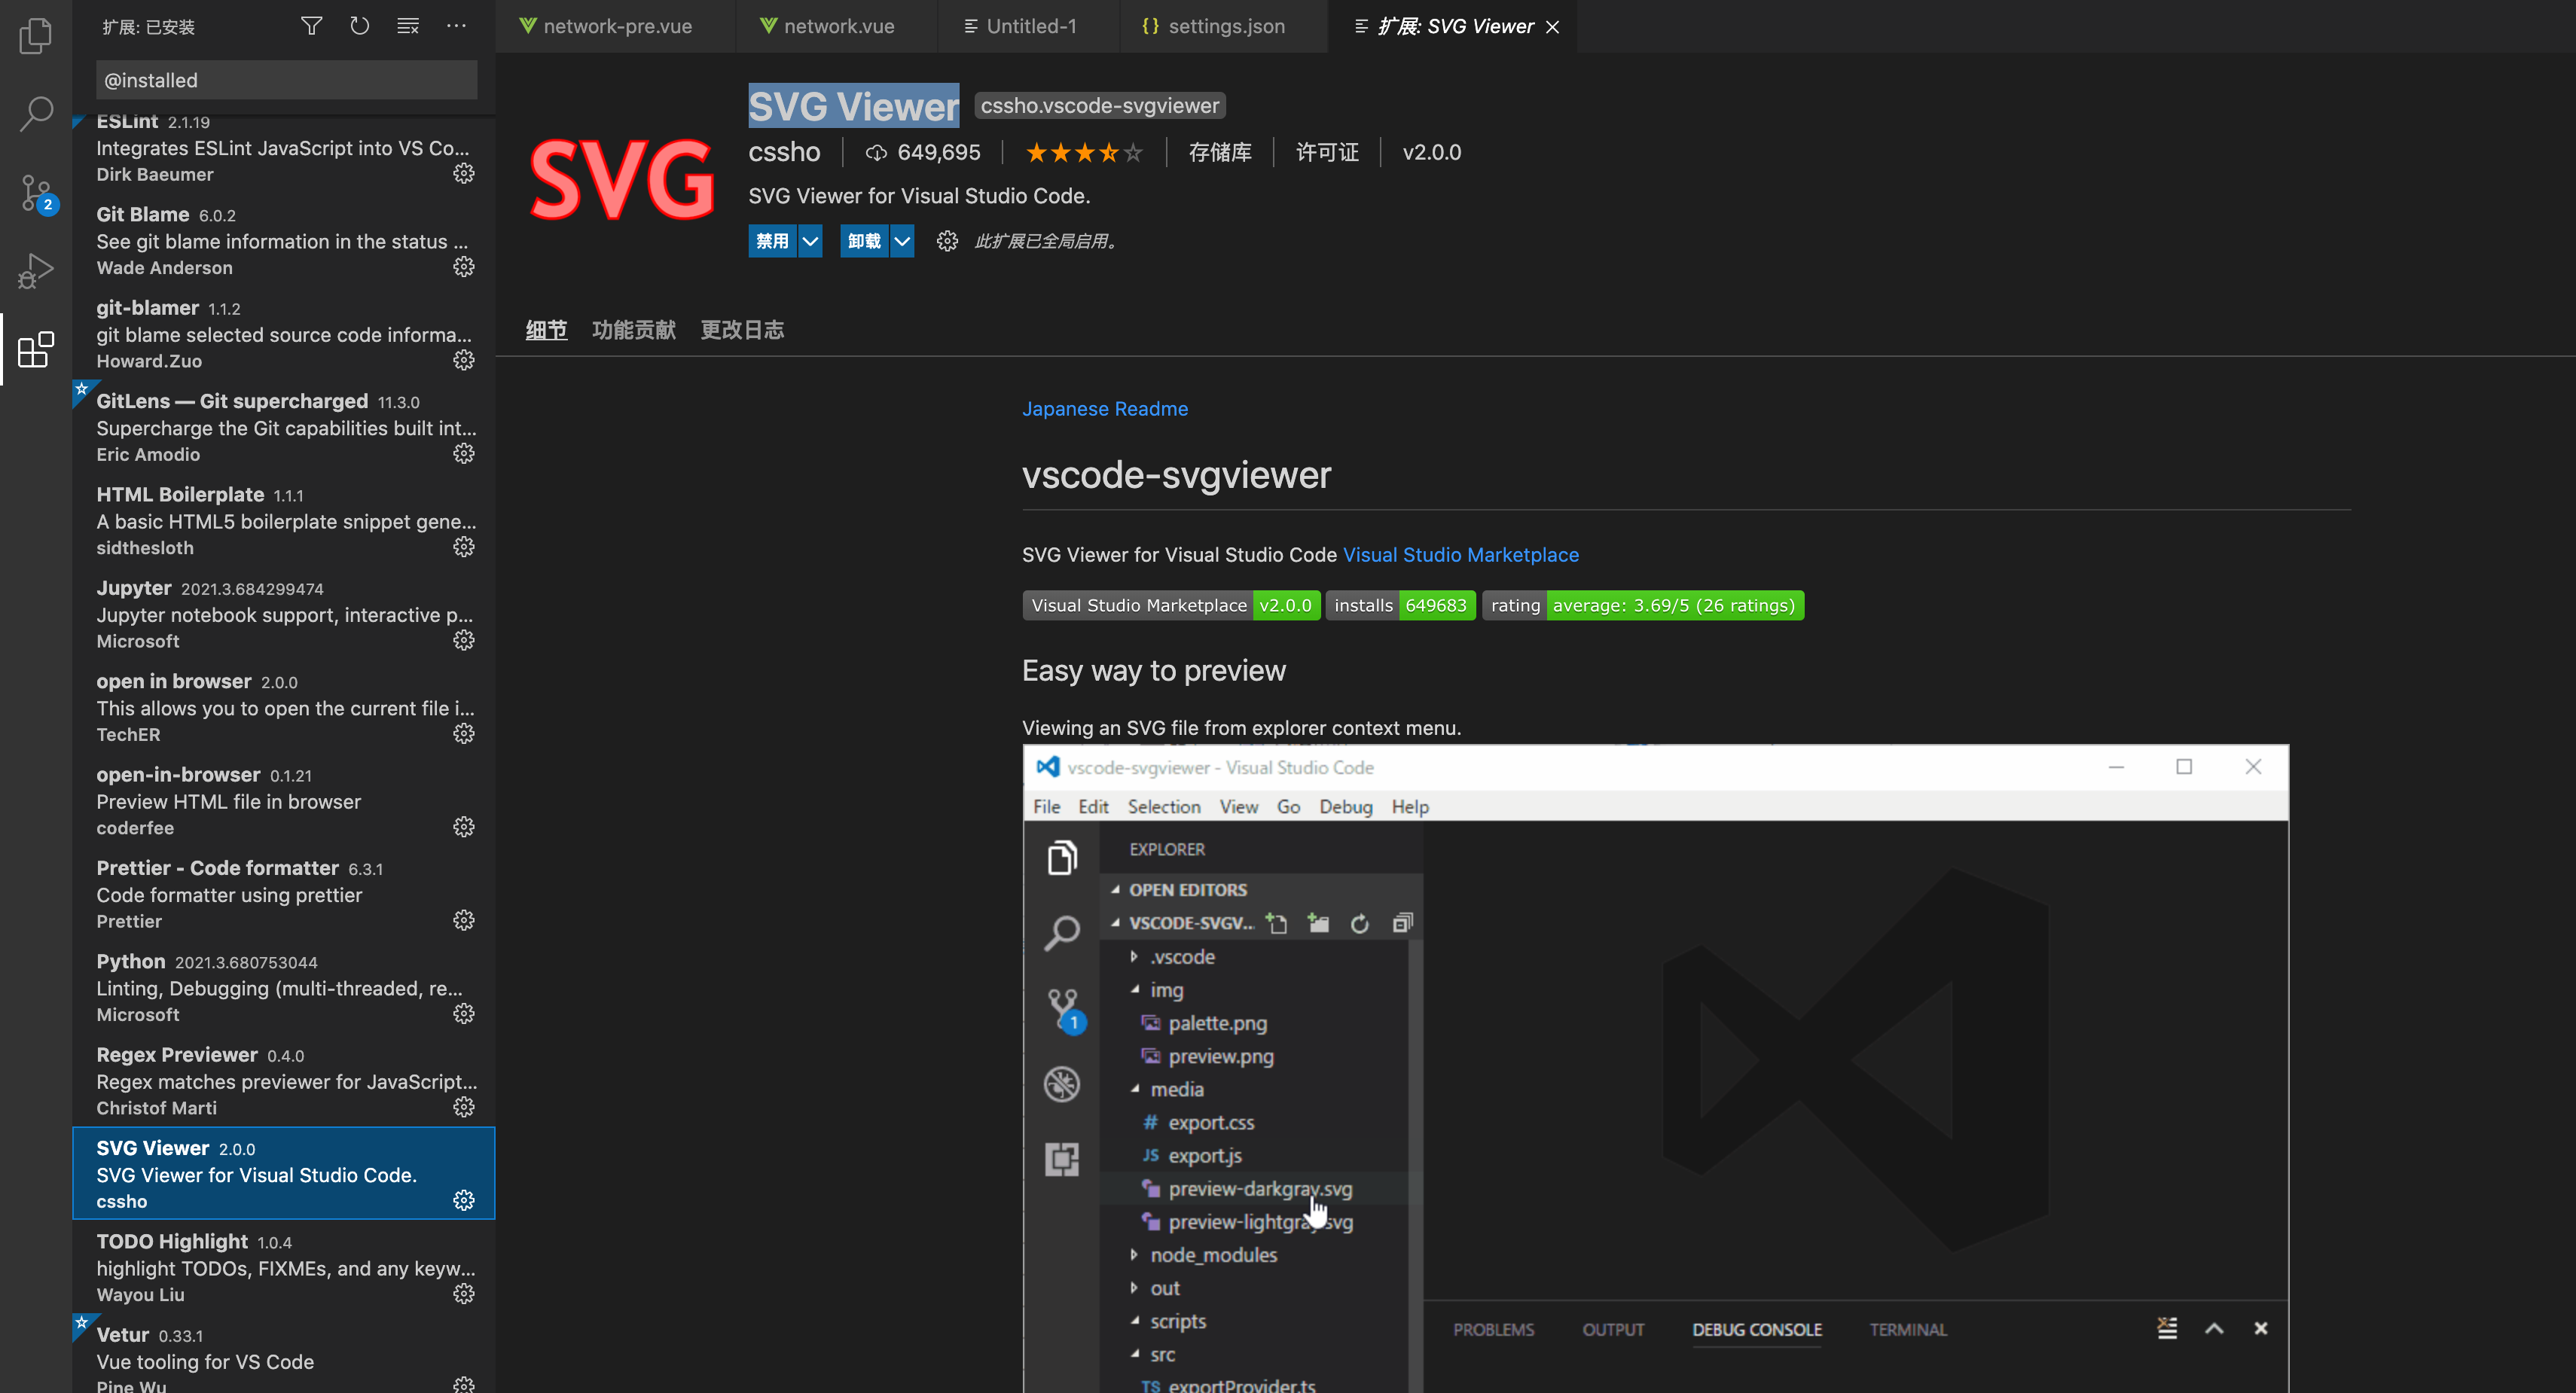Open the extensions panel more actions menu

tap(456, 26)
